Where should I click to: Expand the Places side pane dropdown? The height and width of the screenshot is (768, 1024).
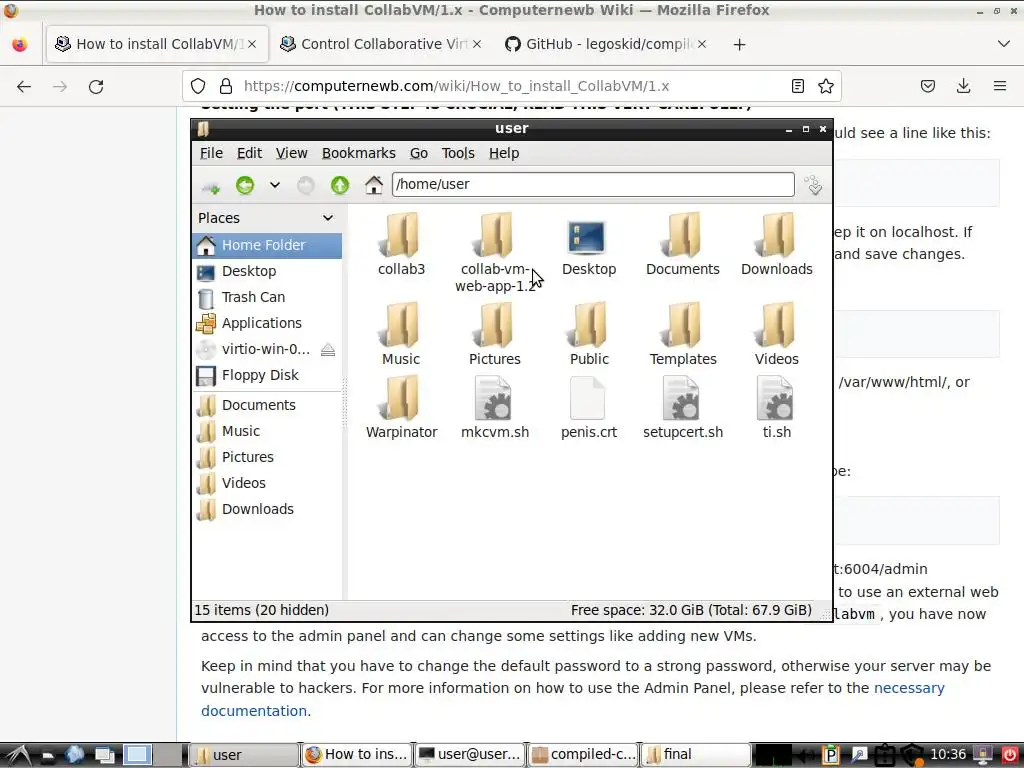[x=328, y=218]
